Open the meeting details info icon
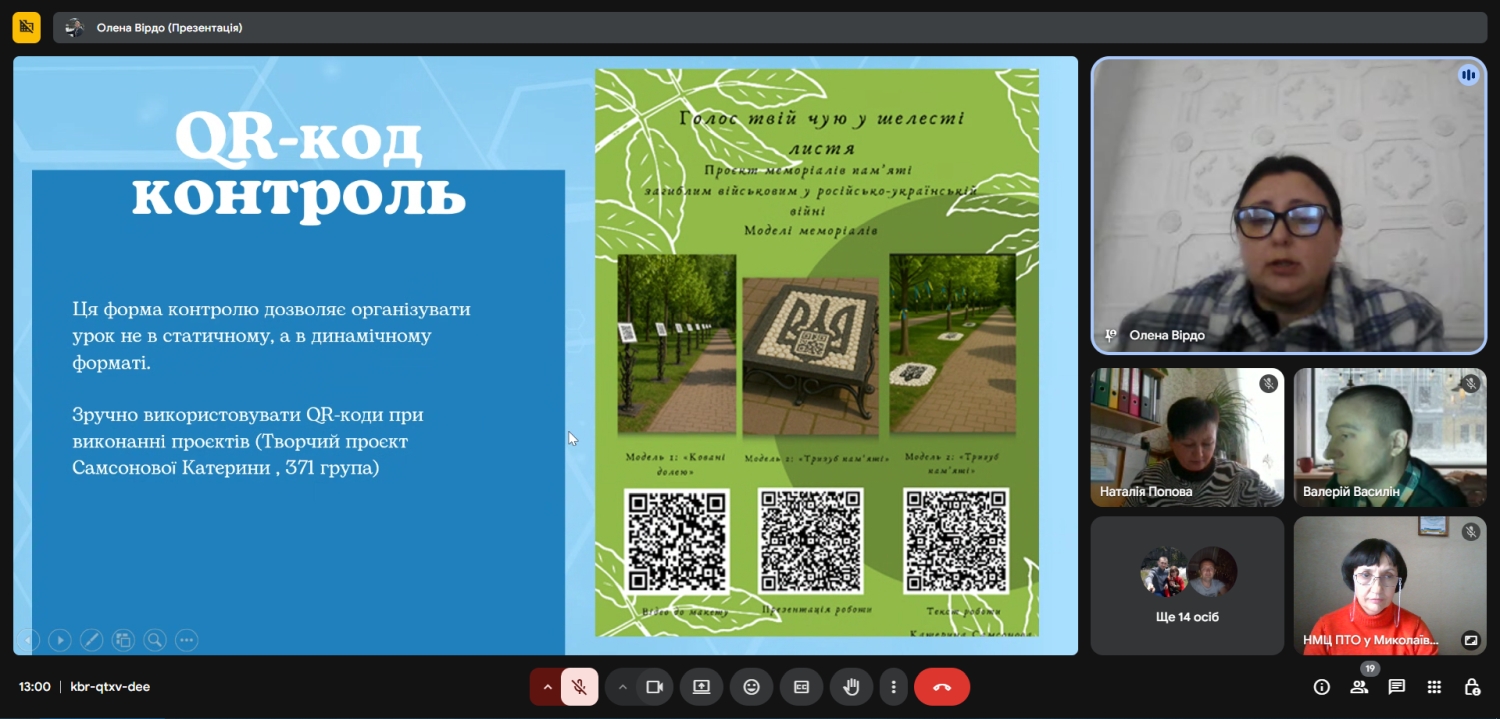The width and height of the screenshot is (1500, 719). 1322,687
